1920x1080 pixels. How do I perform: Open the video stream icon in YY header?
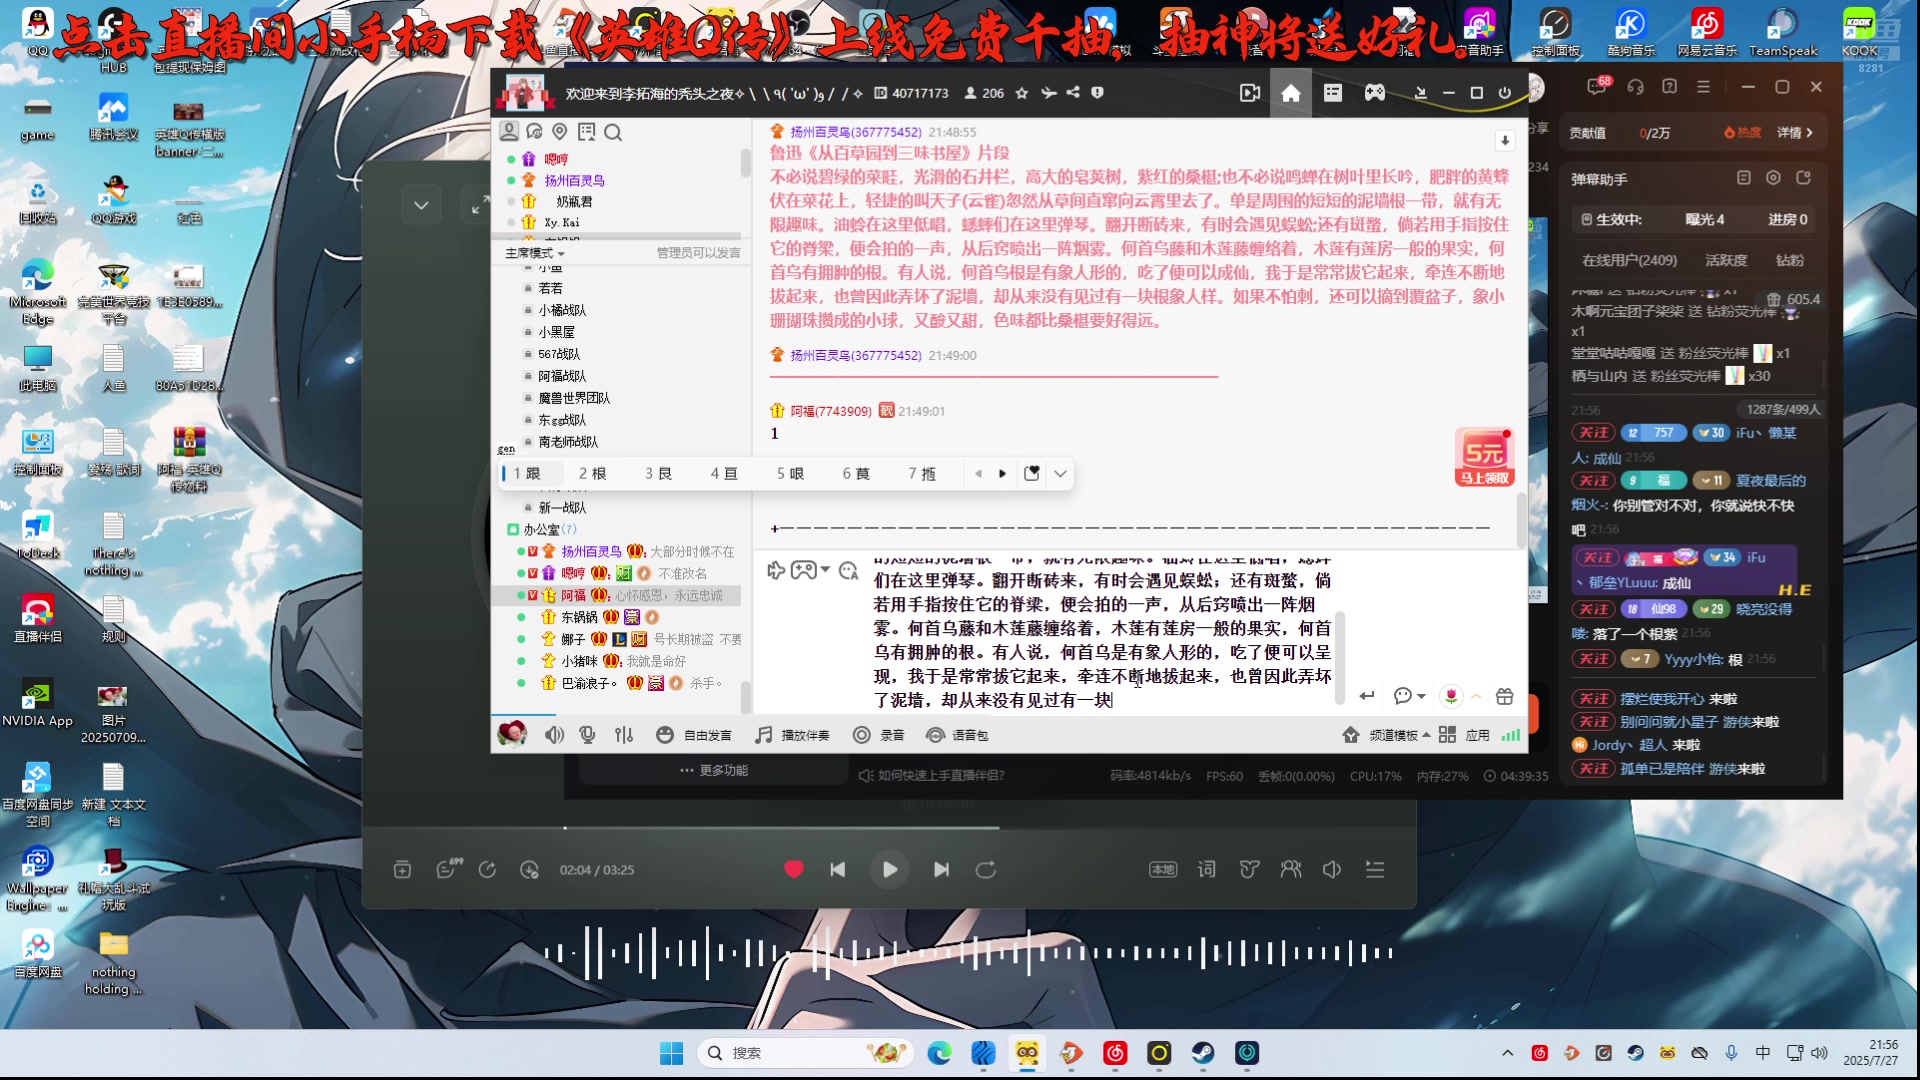pos(1250,93)
